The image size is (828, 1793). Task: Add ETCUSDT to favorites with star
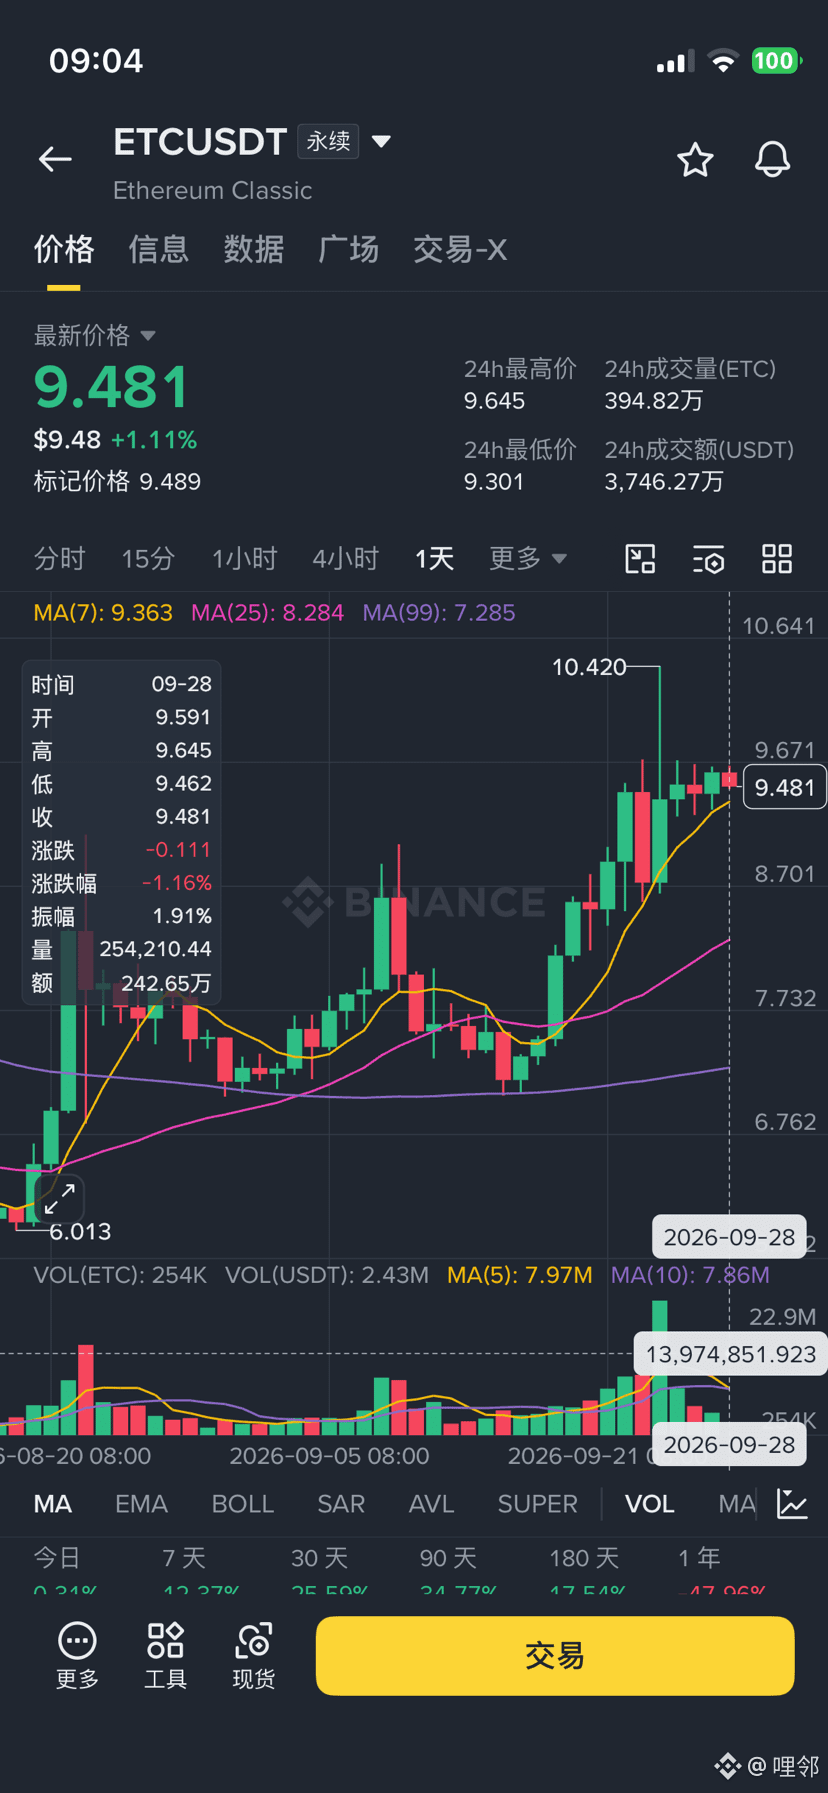(695, 160)
